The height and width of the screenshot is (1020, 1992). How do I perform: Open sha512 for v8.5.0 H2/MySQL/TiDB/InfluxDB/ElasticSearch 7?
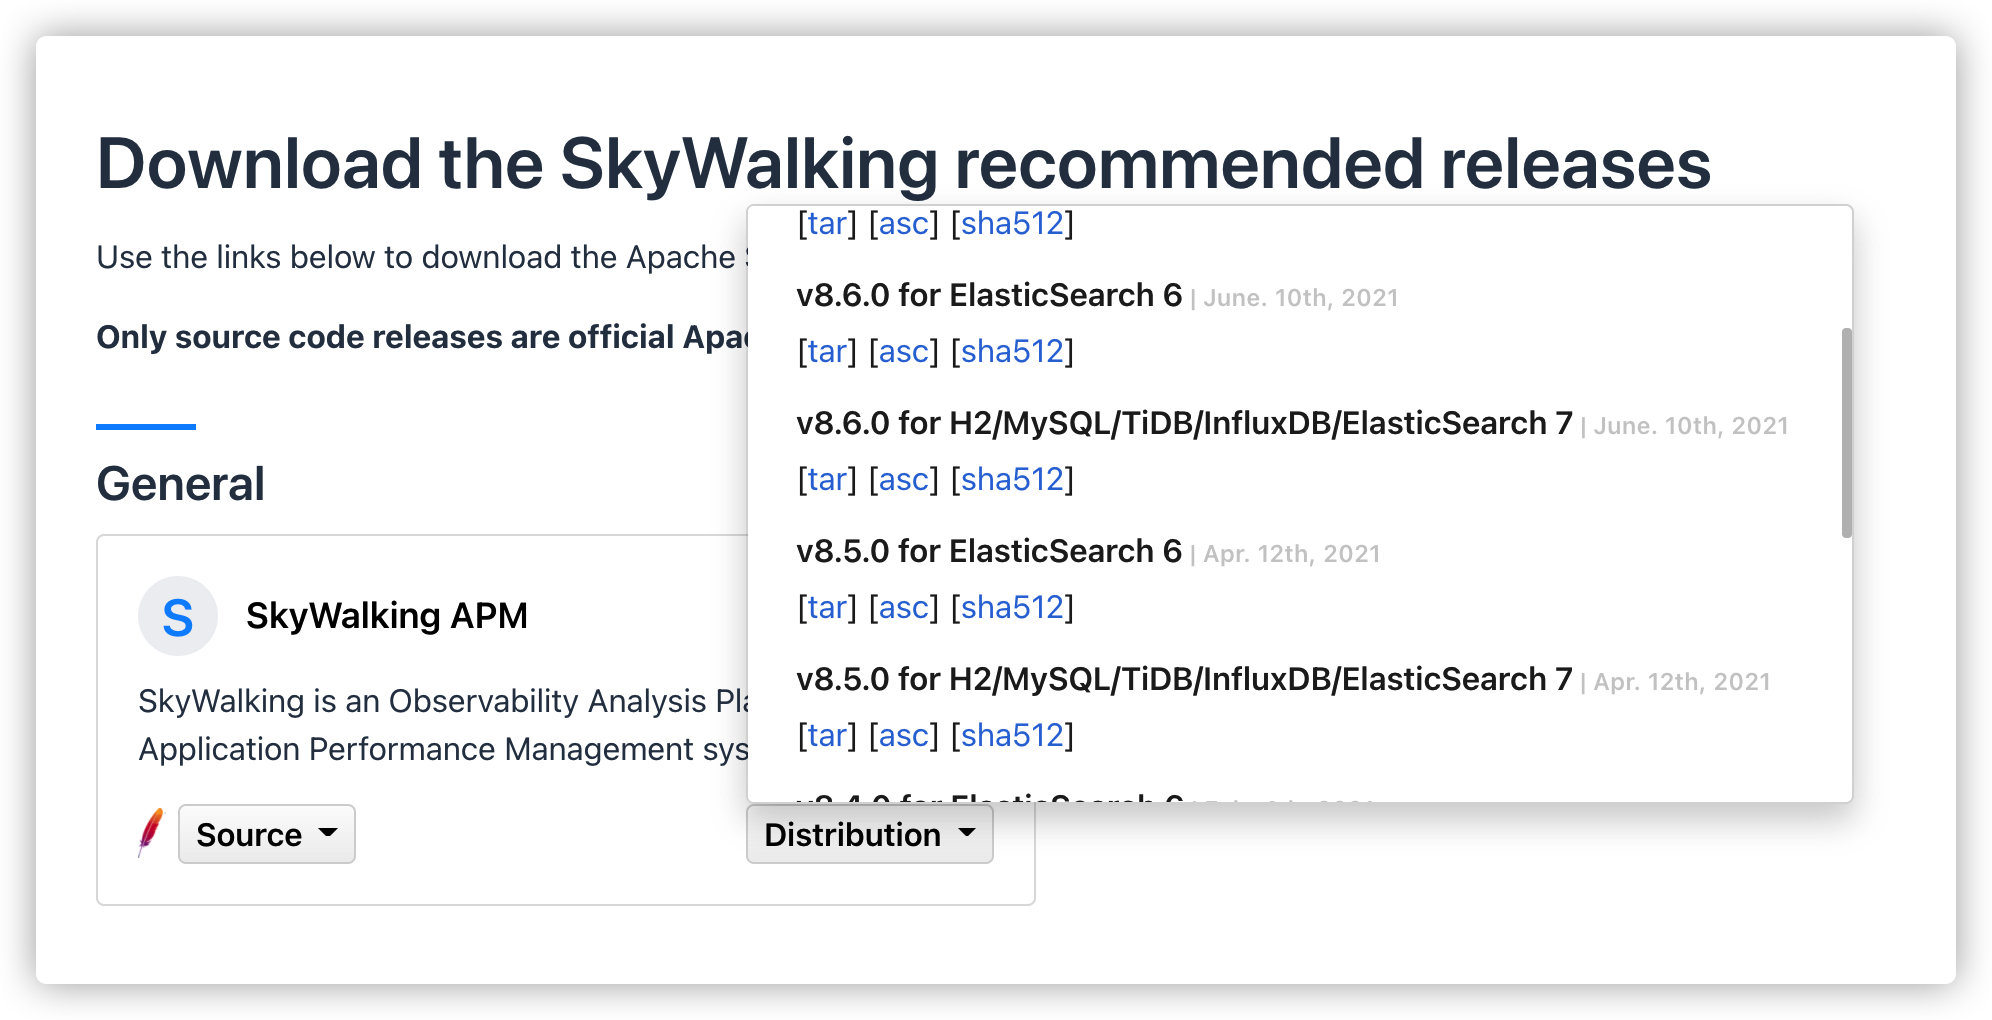tap(1012, 735)
